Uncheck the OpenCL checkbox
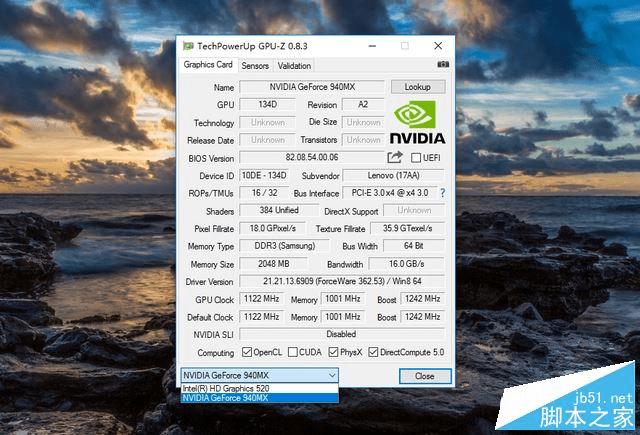 (x=247, y=352)
